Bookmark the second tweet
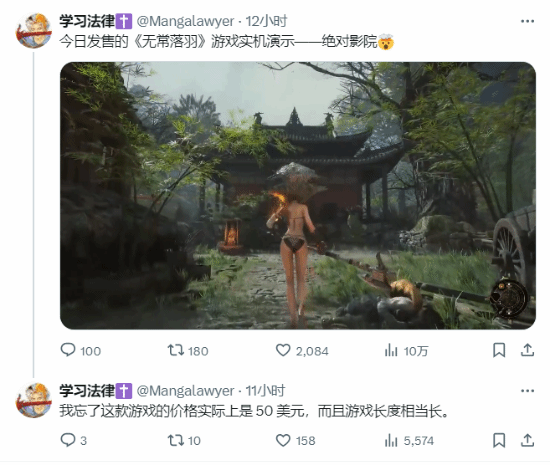 click(499, 440)
